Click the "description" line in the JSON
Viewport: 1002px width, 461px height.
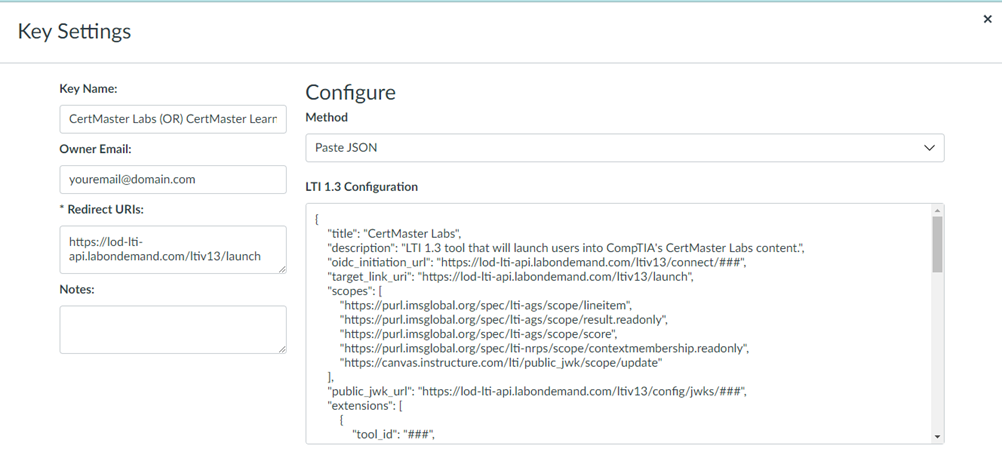566,248
